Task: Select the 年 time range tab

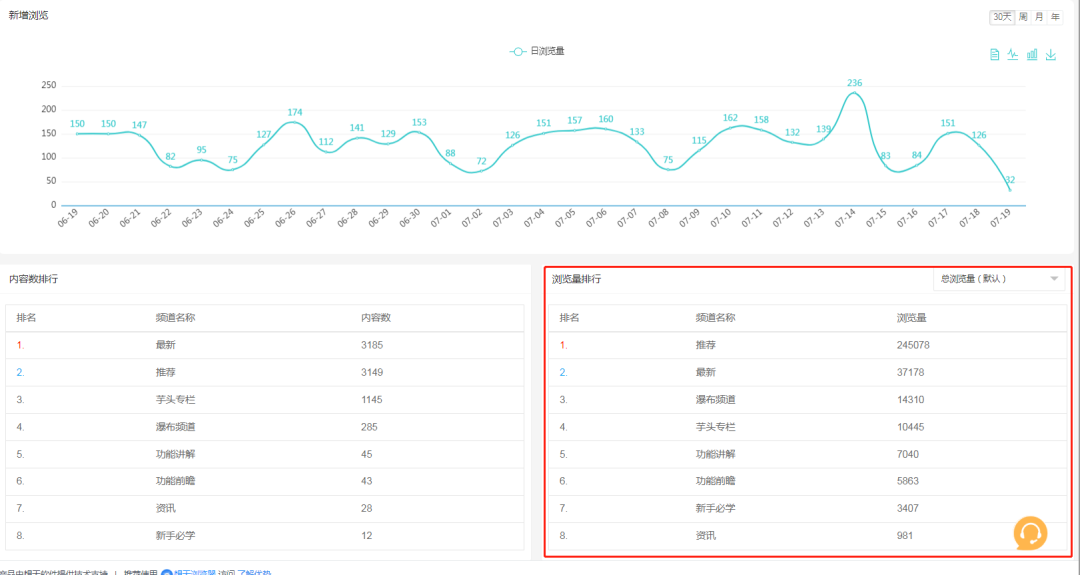Action: point(1055,17)
